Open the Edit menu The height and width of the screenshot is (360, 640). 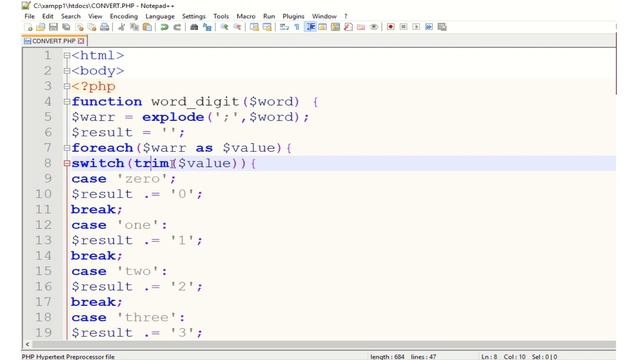48,16
